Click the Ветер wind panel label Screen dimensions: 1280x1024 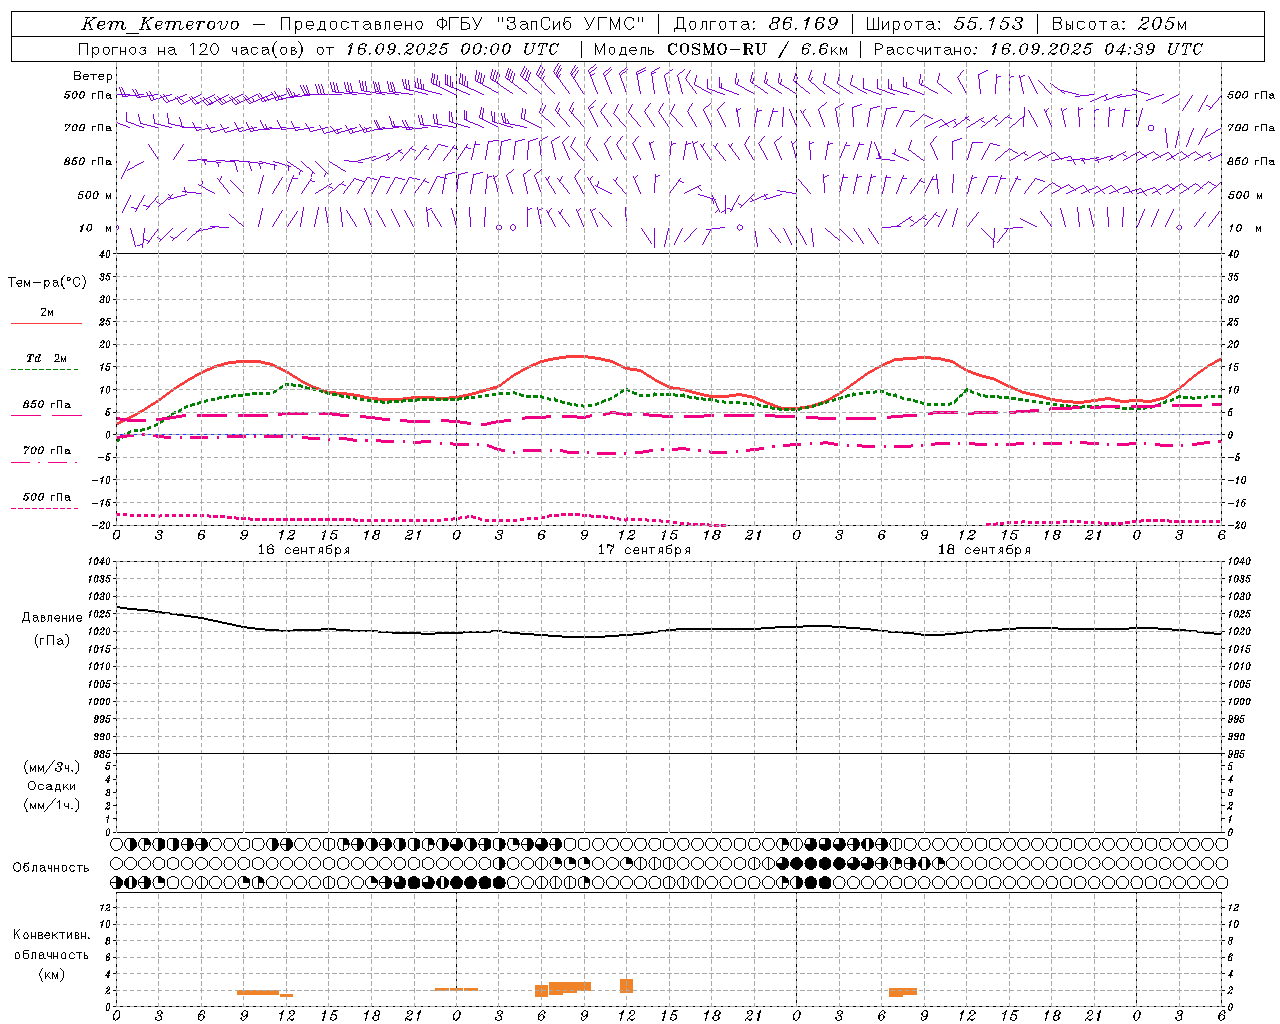click(x=93, y=76)
